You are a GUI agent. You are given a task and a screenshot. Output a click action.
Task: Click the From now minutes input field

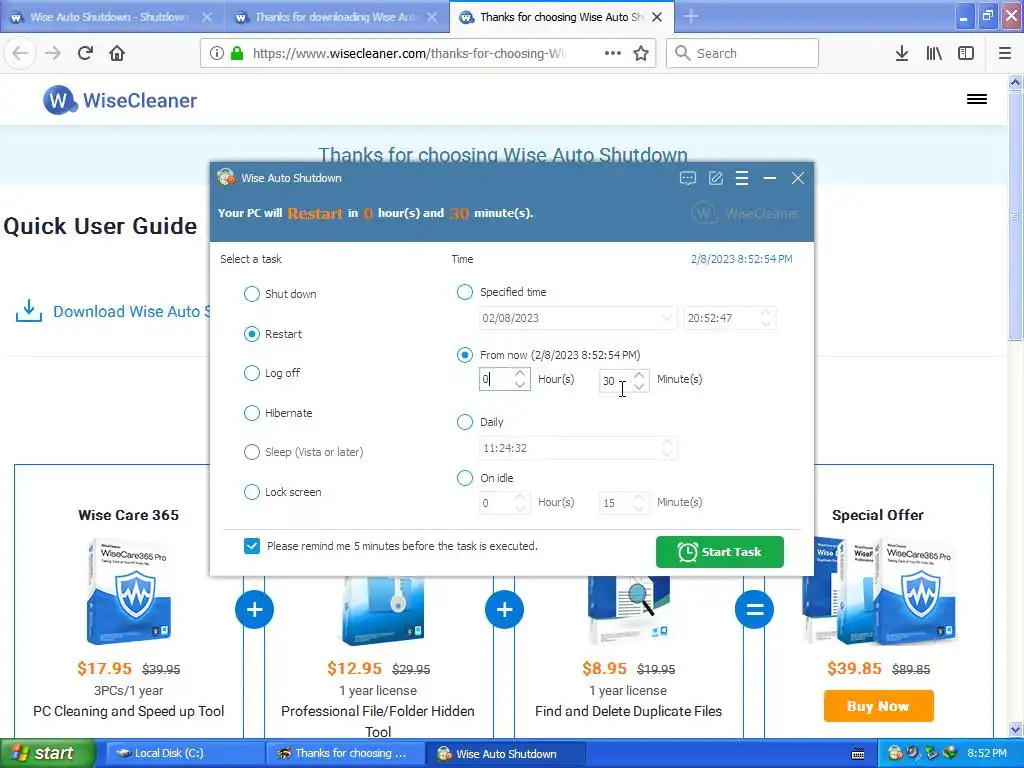click(x=616, y=380)
